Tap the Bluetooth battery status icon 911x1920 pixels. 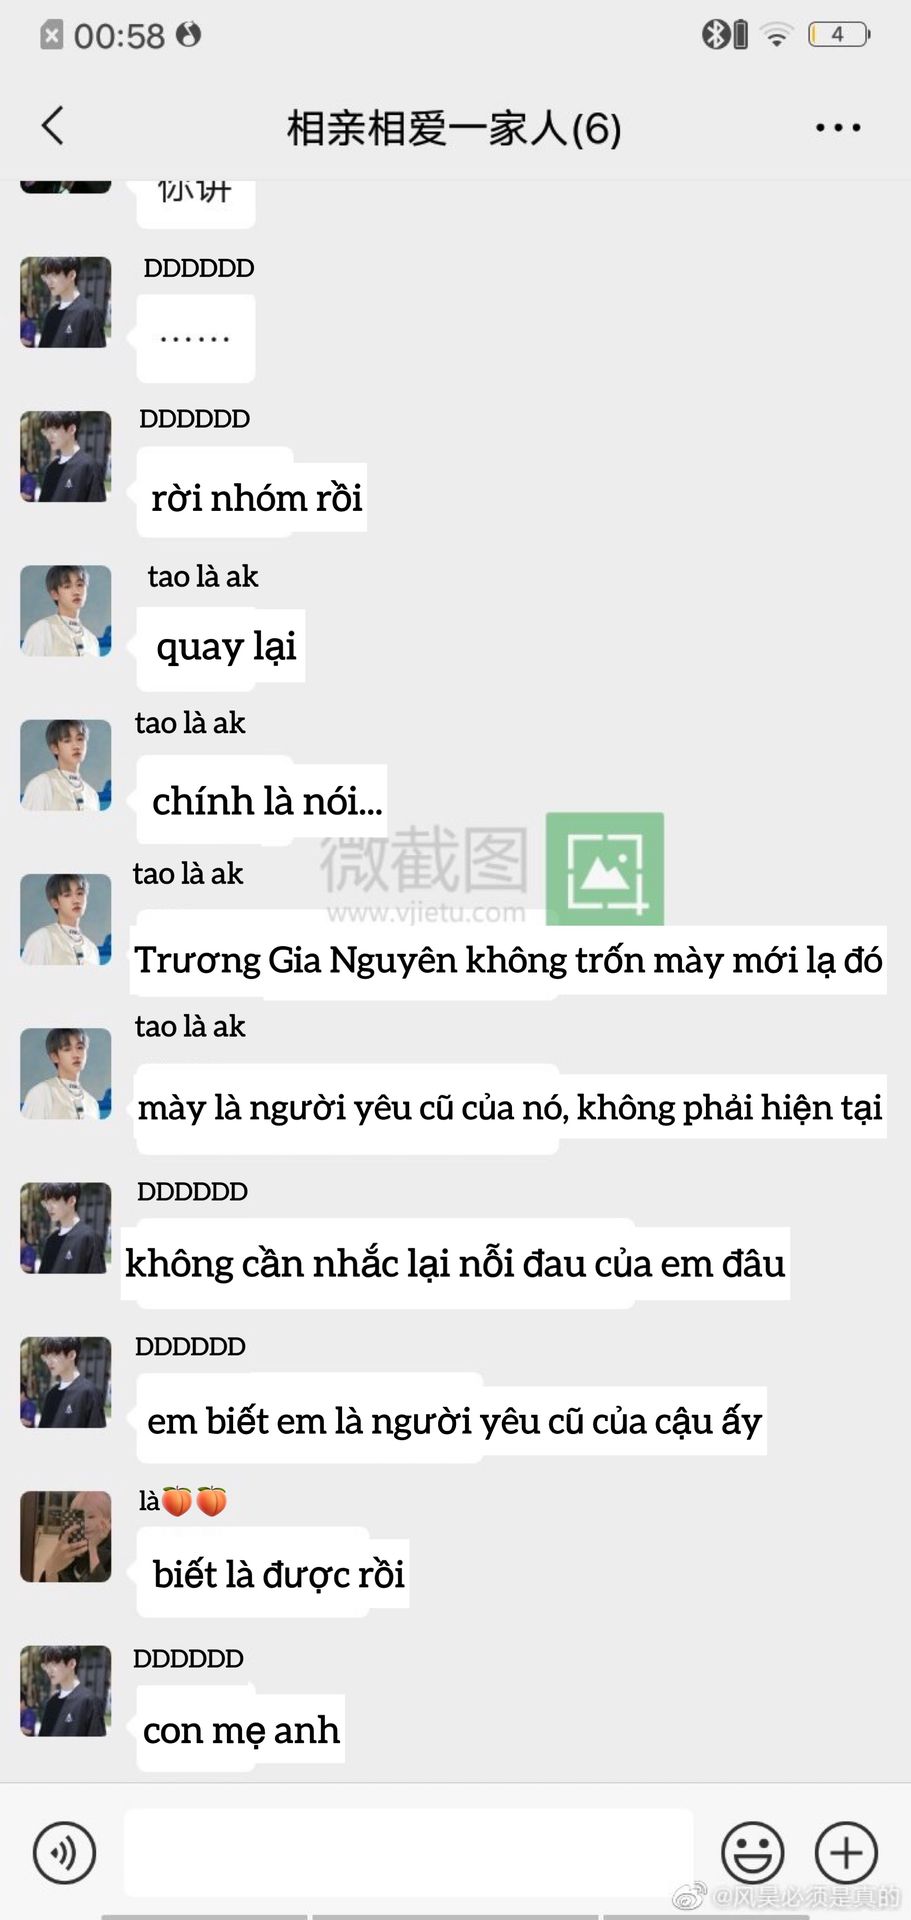(x=725, y=35)
